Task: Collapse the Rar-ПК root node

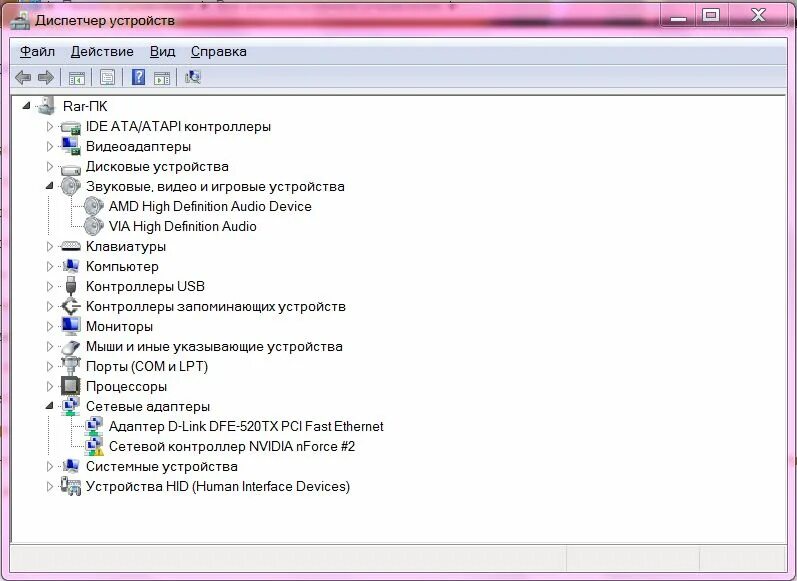Action: (x=26, y=106)
